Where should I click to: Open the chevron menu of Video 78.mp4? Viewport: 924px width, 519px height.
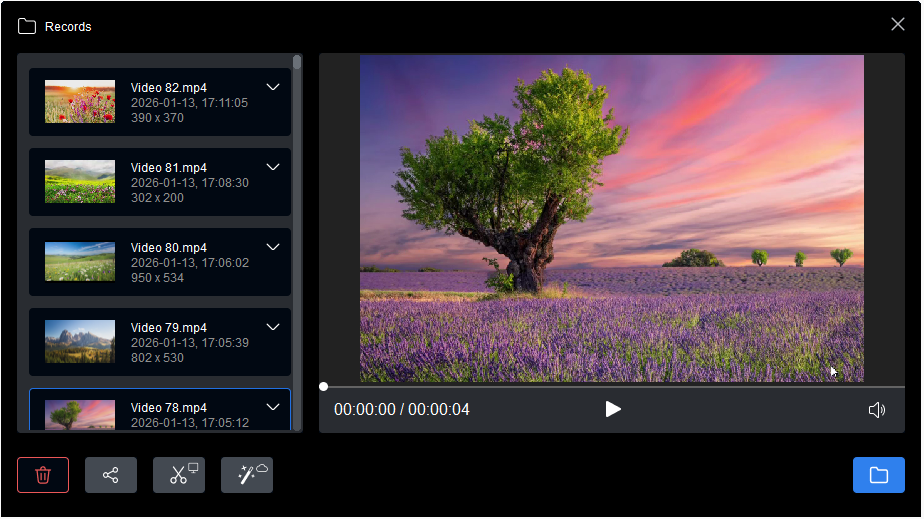[272, 407]
